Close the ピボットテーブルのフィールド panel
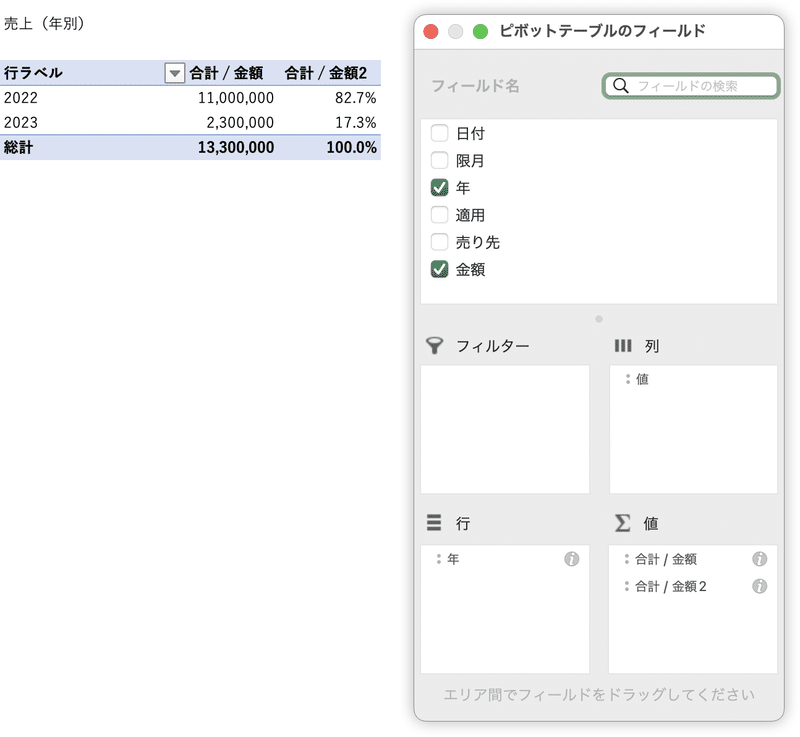This screenshot has height=737, width=800. point(431,32)
